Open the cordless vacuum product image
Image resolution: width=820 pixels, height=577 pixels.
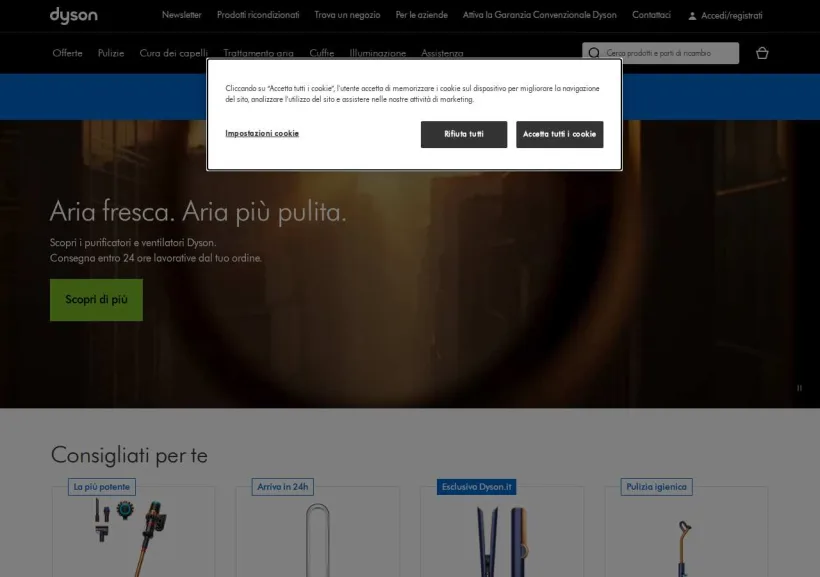pos(133,537)
